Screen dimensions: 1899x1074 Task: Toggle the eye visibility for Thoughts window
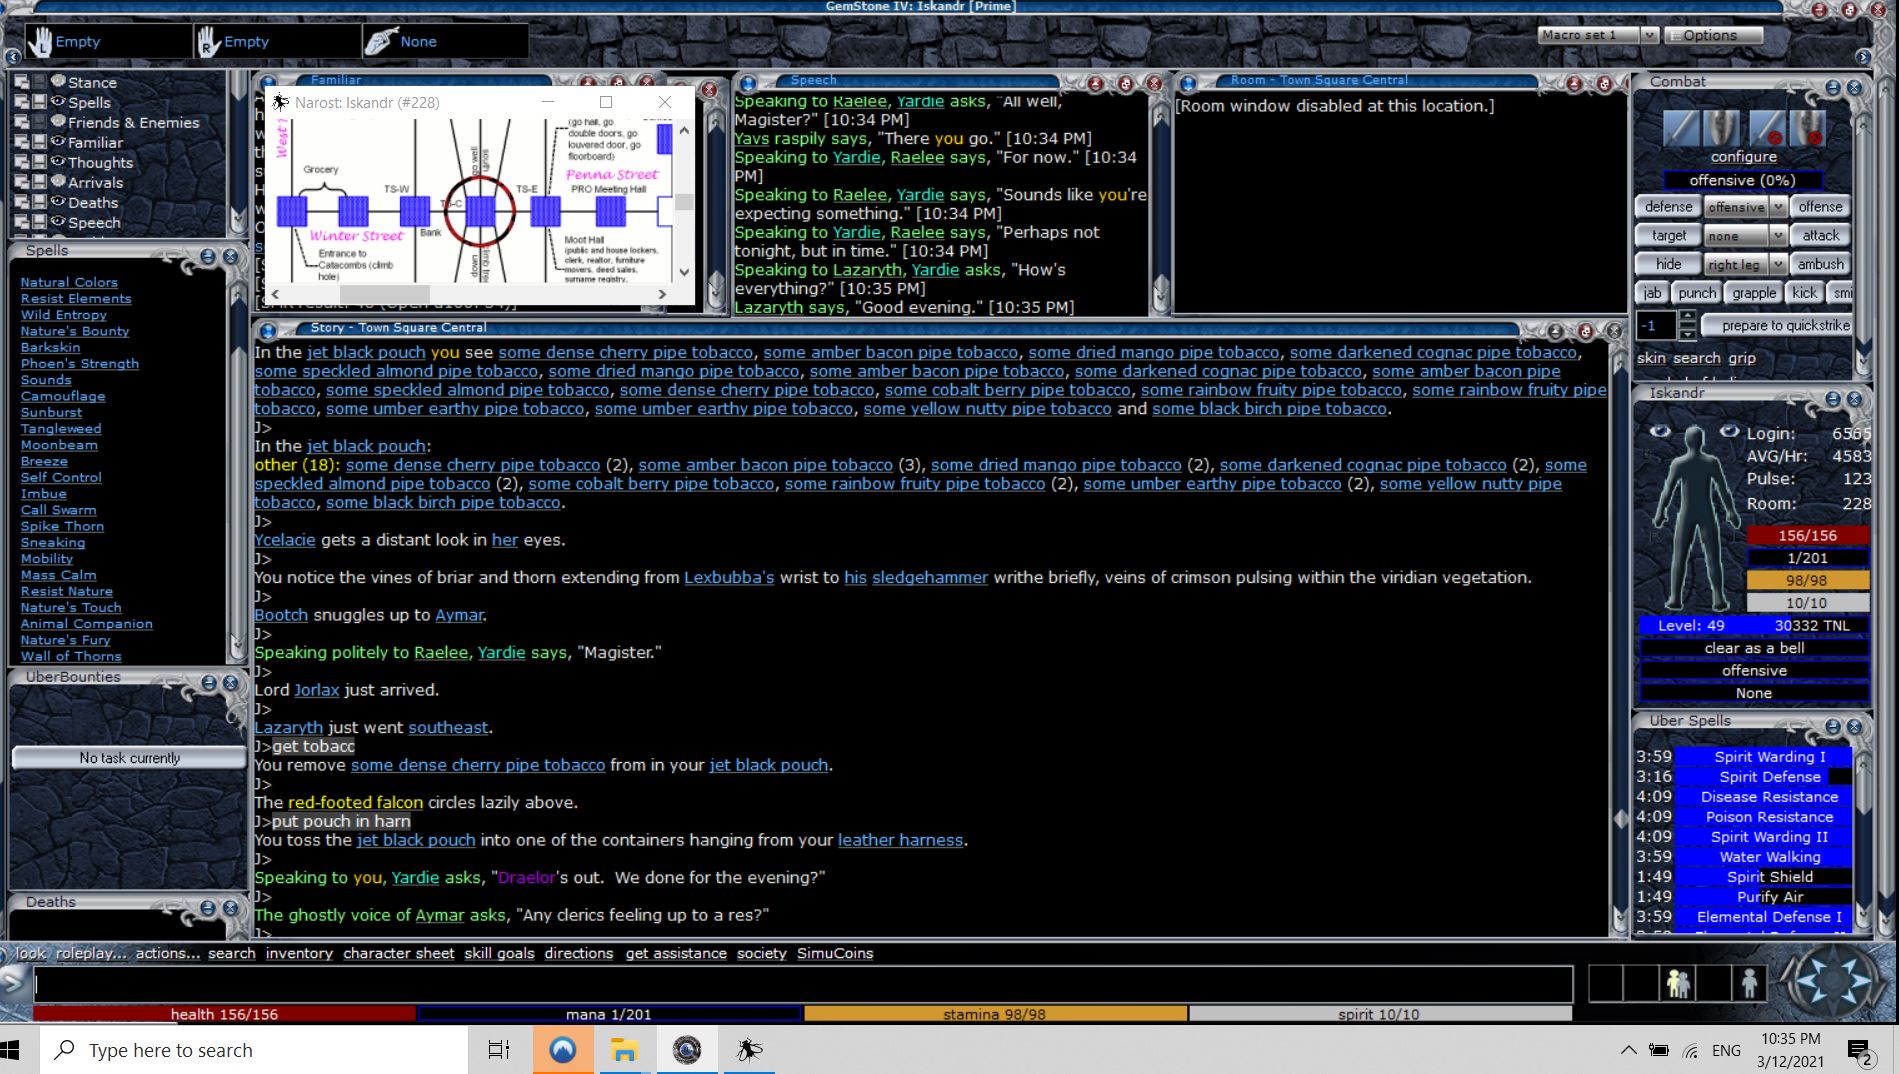58,162
